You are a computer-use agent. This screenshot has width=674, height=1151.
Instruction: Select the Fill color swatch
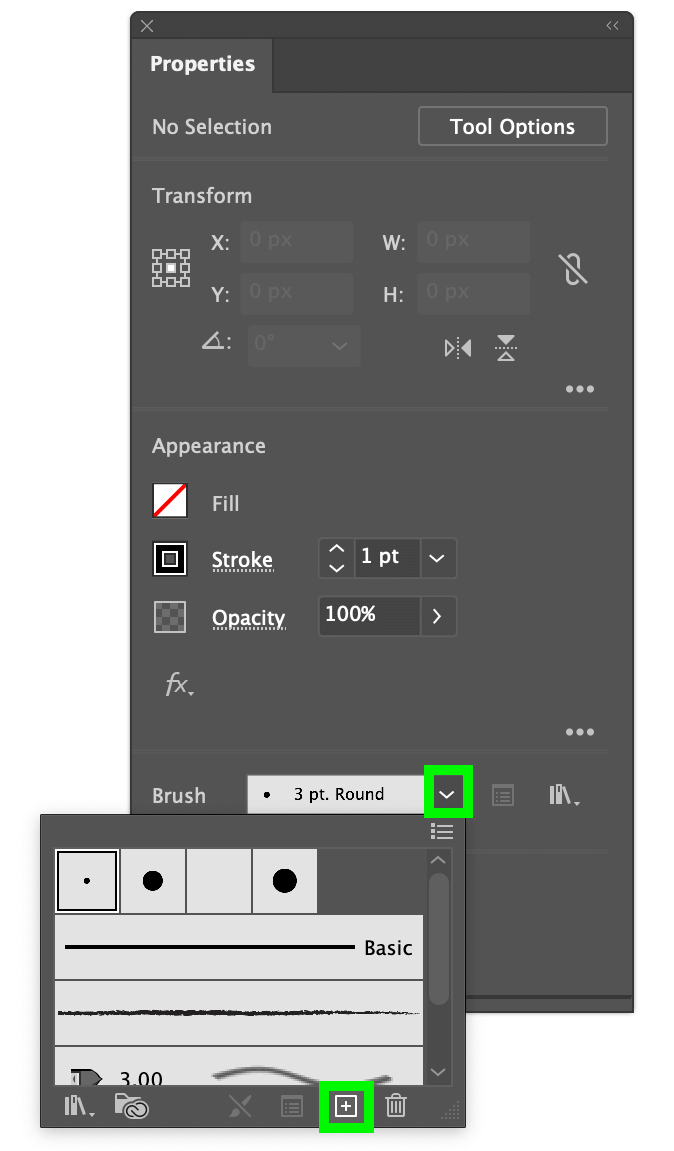coord(169,501)
